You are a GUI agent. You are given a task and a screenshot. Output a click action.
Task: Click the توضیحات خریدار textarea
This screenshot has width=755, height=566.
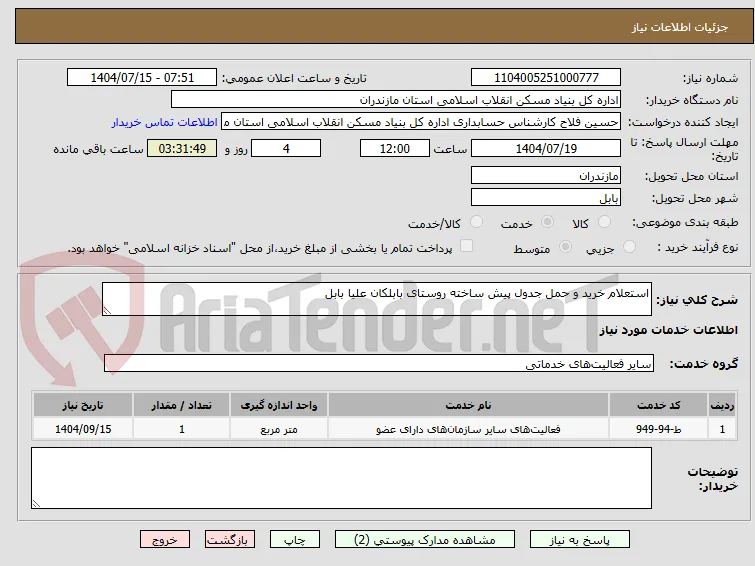point(341,478)
